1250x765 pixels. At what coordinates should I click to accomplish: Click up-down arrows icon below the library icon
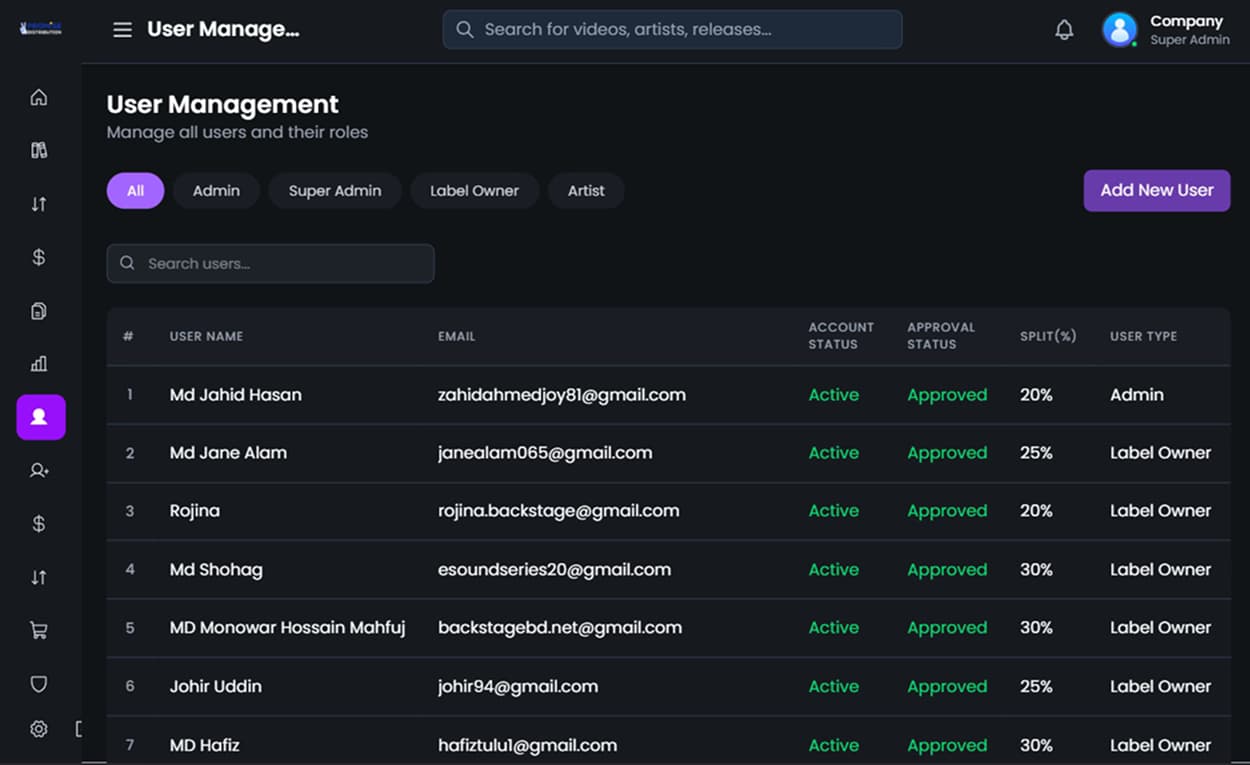click(39, 204)
